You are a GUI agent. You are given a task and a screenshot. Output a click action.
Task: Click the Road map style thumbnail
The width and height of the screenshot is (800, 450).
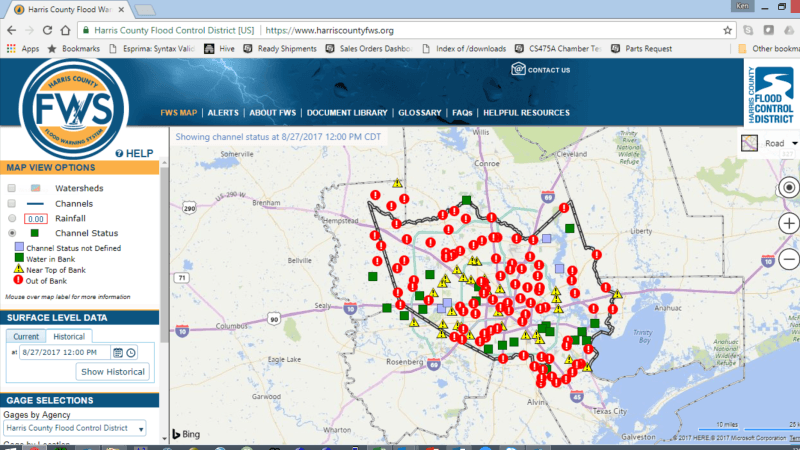[x=749, y=143]
